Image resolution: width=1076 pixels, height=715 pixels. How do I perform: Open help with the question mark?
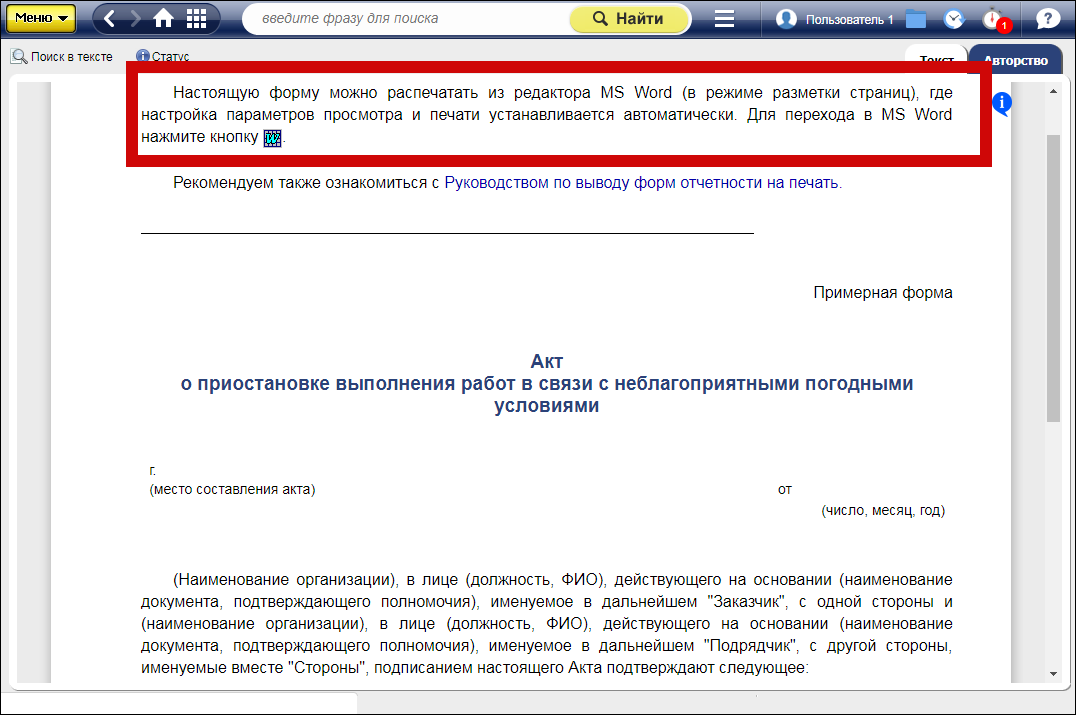click(x=1047, y=19)
